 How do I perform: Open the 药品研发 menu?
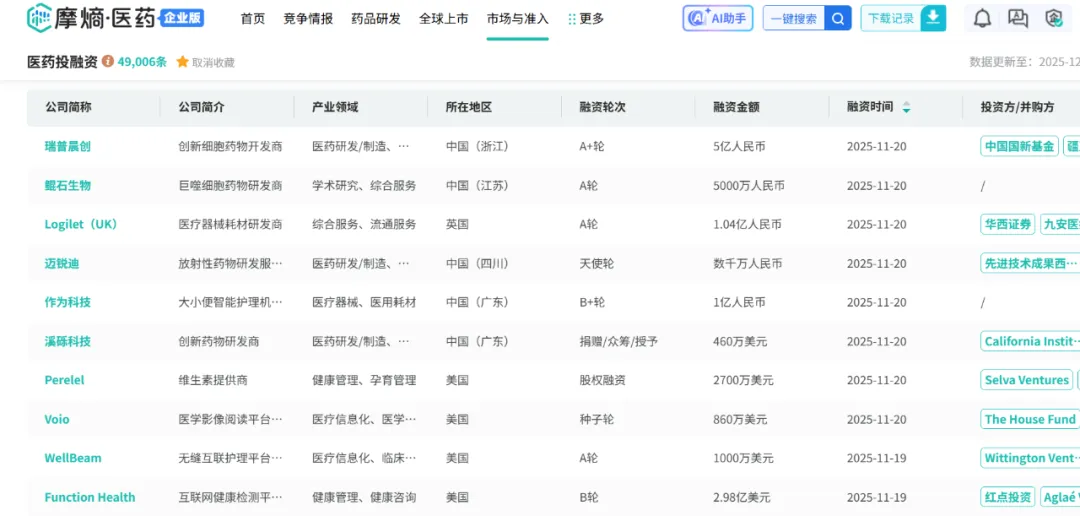click(x=376, y=18)
